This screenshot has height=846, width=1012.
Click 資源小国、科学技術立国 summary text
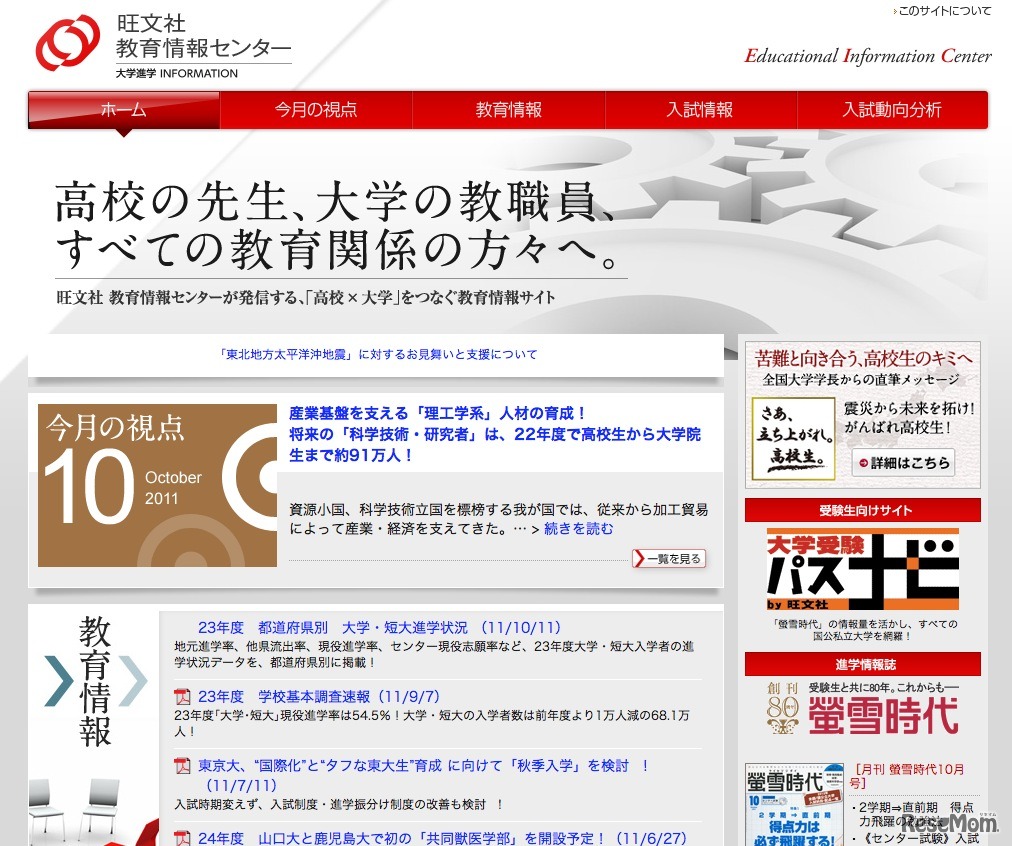click(498, 519)
